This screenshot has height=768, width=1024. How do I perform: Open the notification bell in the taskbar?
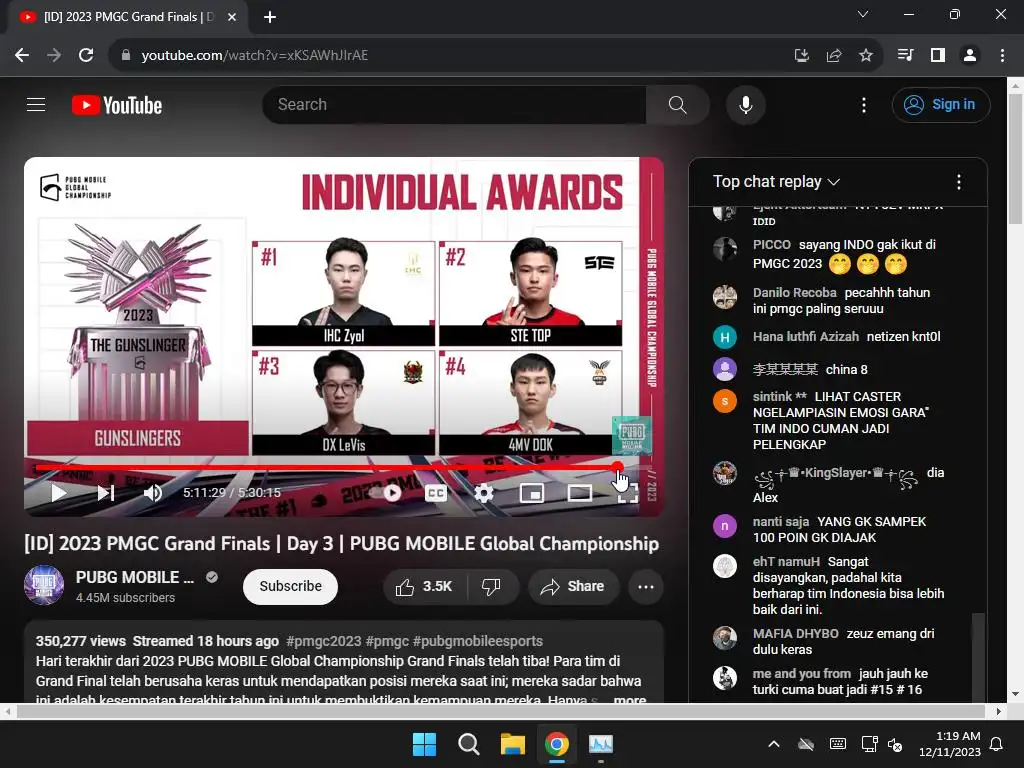click(x=997, y=744)
